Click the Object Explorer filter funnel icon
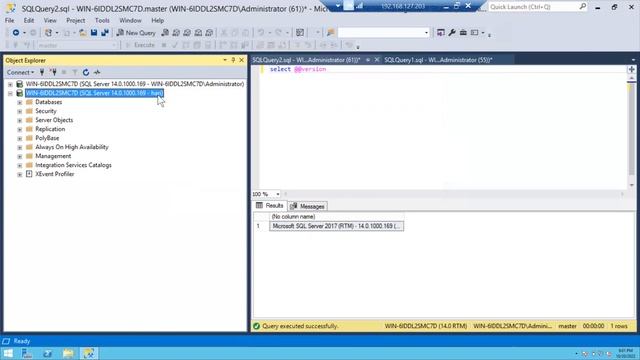 (x=75, y=72)
